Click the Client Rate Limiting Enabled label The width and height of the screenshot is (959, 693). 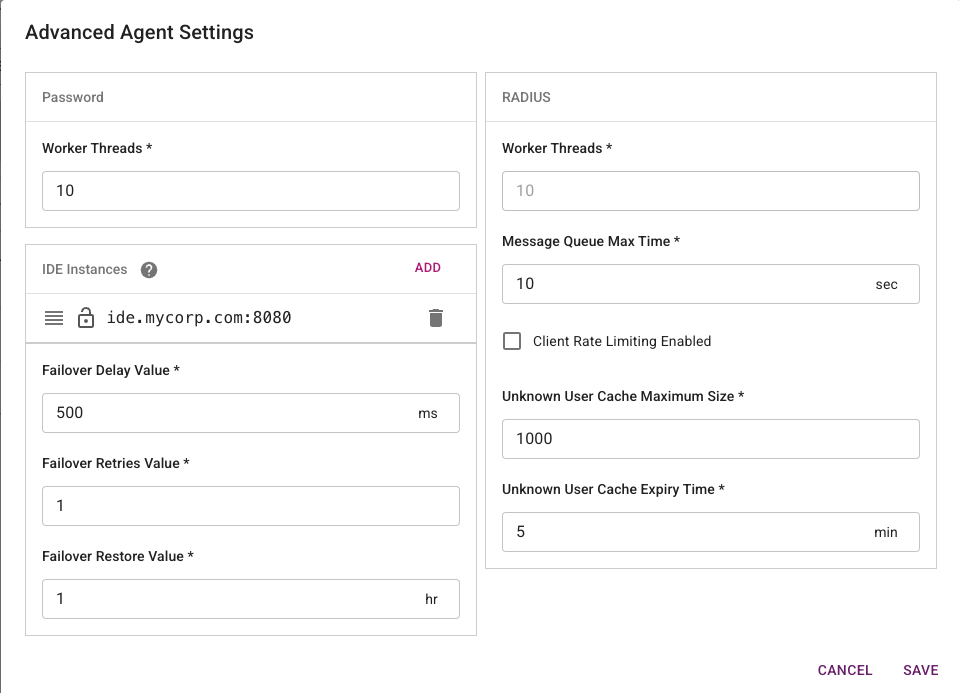coord(622,341)
